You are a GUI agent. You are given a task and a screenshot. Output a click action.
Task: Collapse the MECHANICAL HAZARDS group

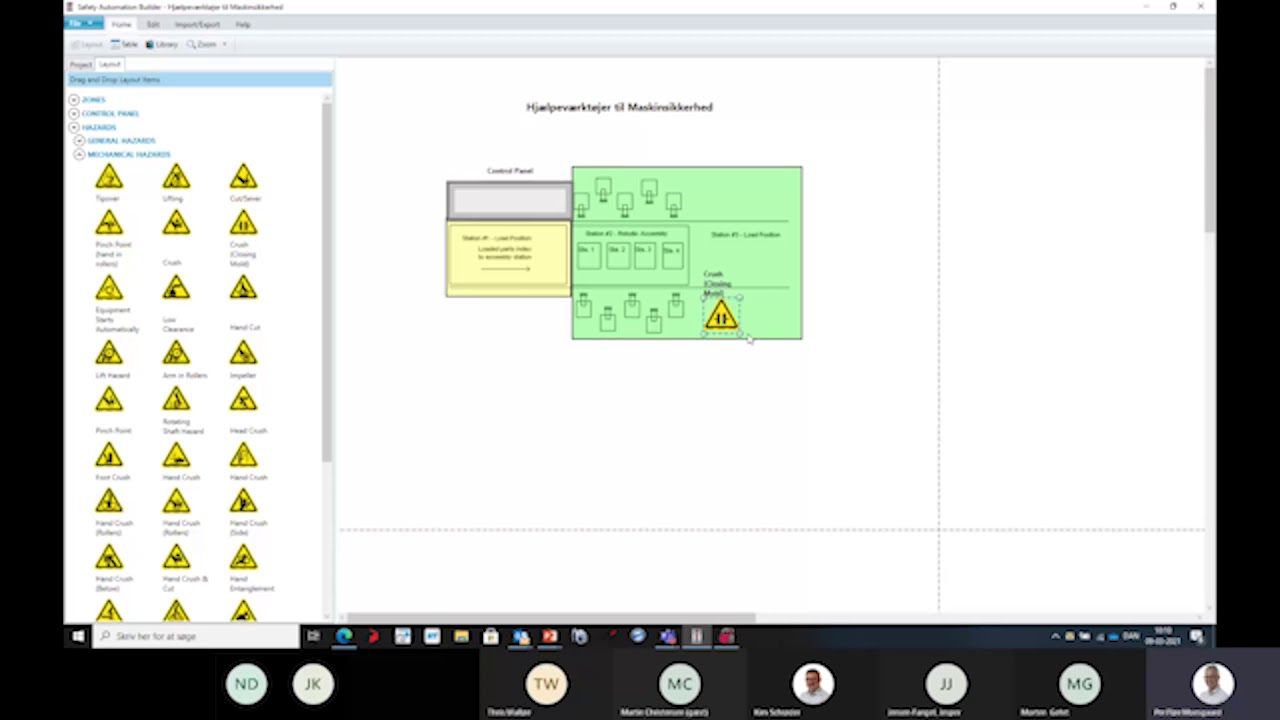tap(80, 155)
